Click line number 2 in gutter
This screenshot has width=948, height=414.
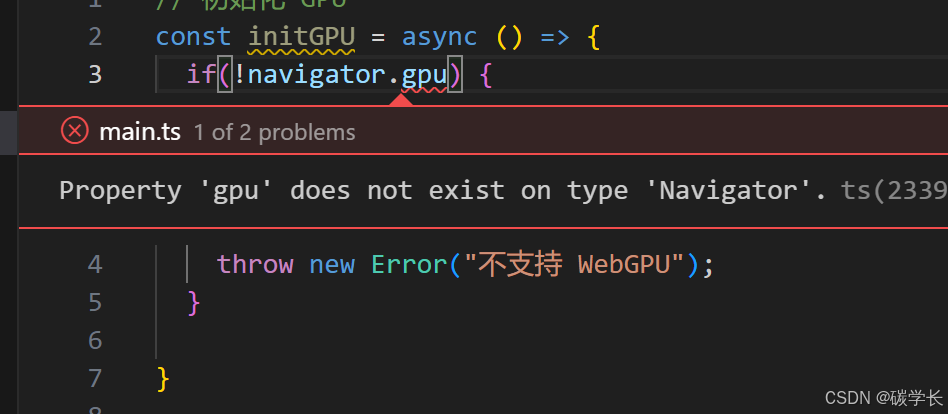click(x=95, y=37)
